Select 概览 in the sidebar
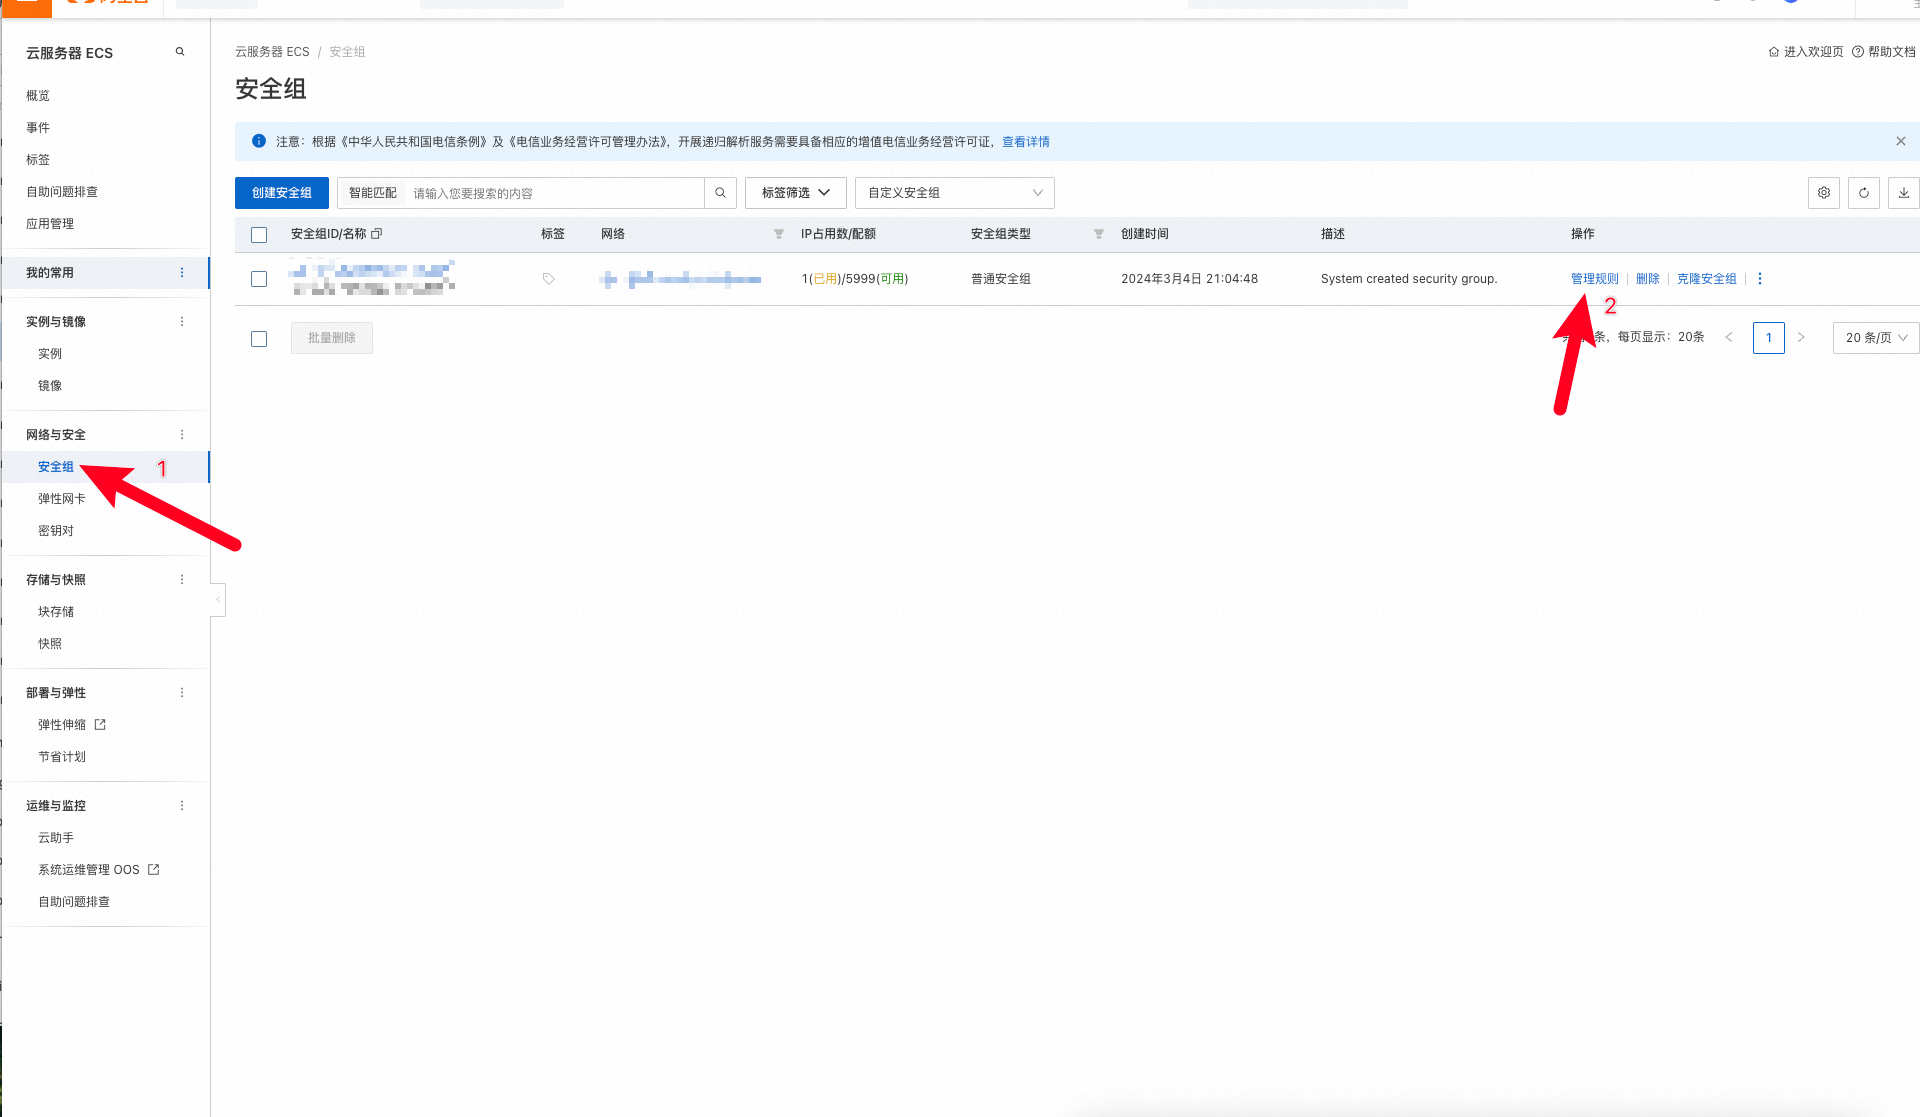The width and height of the screenshot is (1920, 1117). (x=38, y=96)
